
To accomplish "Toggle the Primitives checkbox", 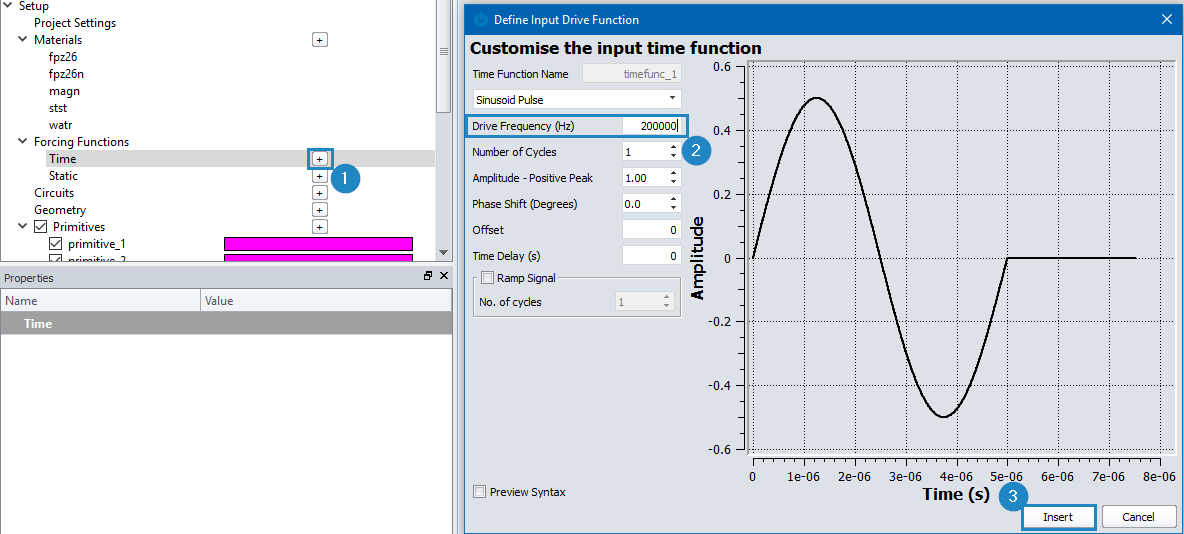I will pos(41,227).
